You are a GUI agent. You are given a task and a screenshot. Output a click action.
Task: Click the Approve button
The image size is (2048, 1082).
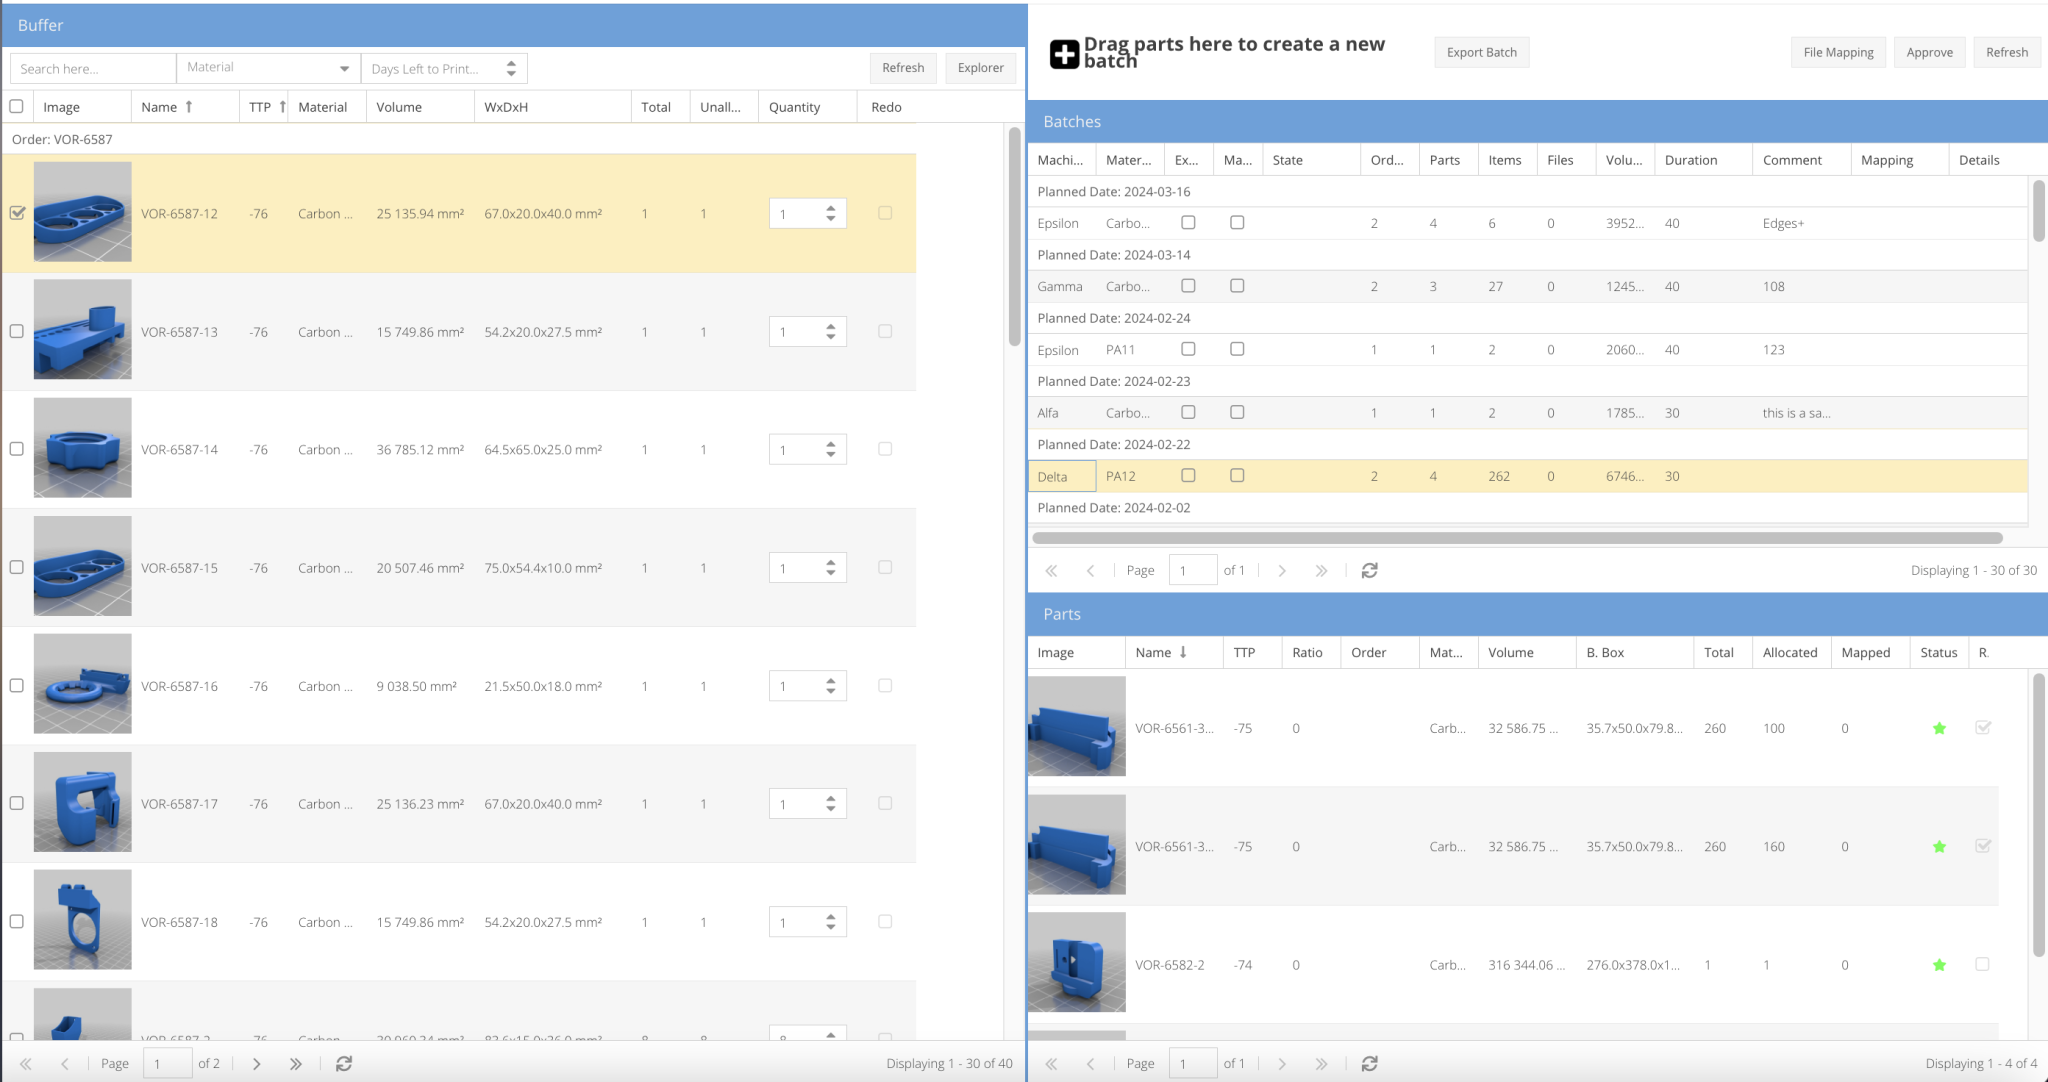(1929, 52)
